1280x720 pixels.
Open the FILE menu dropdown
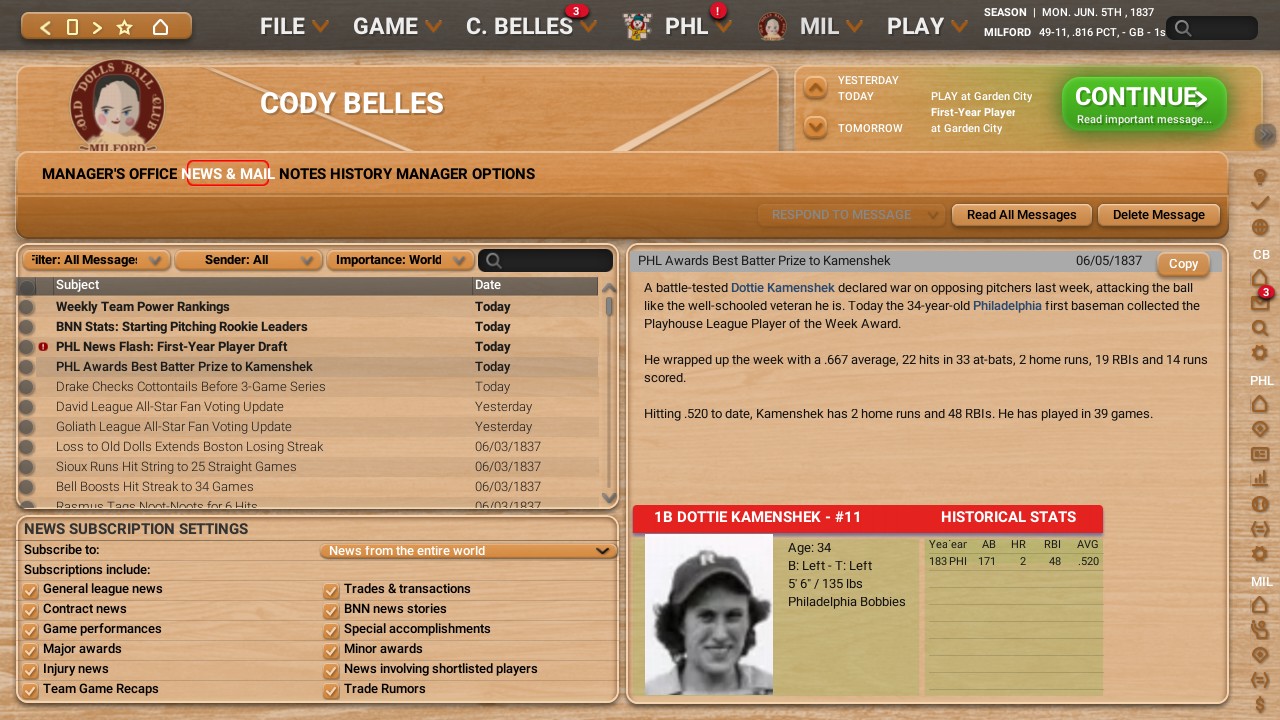[x=294, y=26]
